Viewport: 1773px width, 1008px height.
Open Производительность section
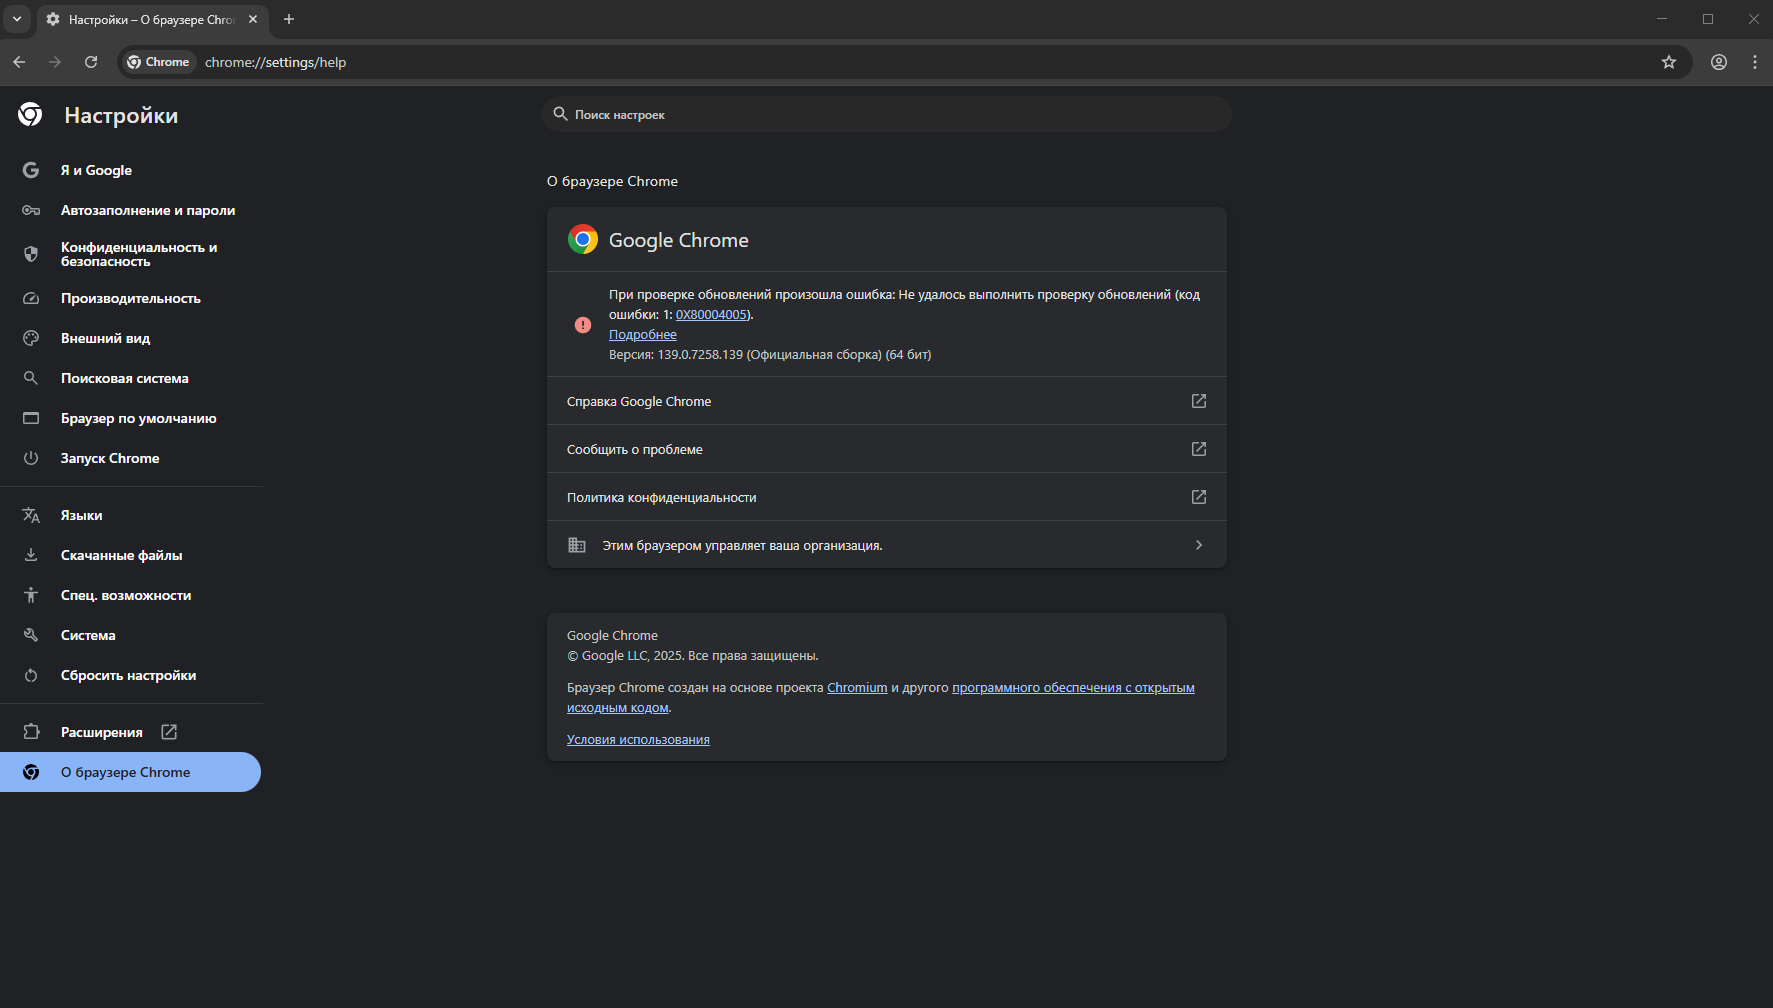coord(131,298)
